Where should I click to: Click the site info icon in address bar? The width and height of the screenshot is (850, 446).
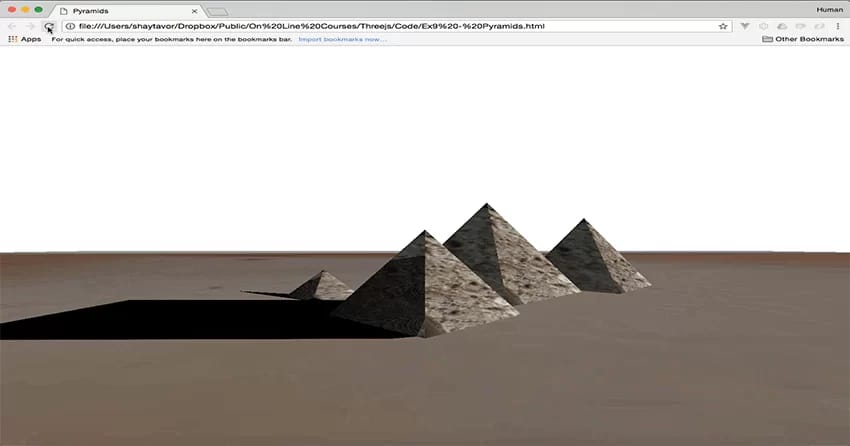[70, 26]
